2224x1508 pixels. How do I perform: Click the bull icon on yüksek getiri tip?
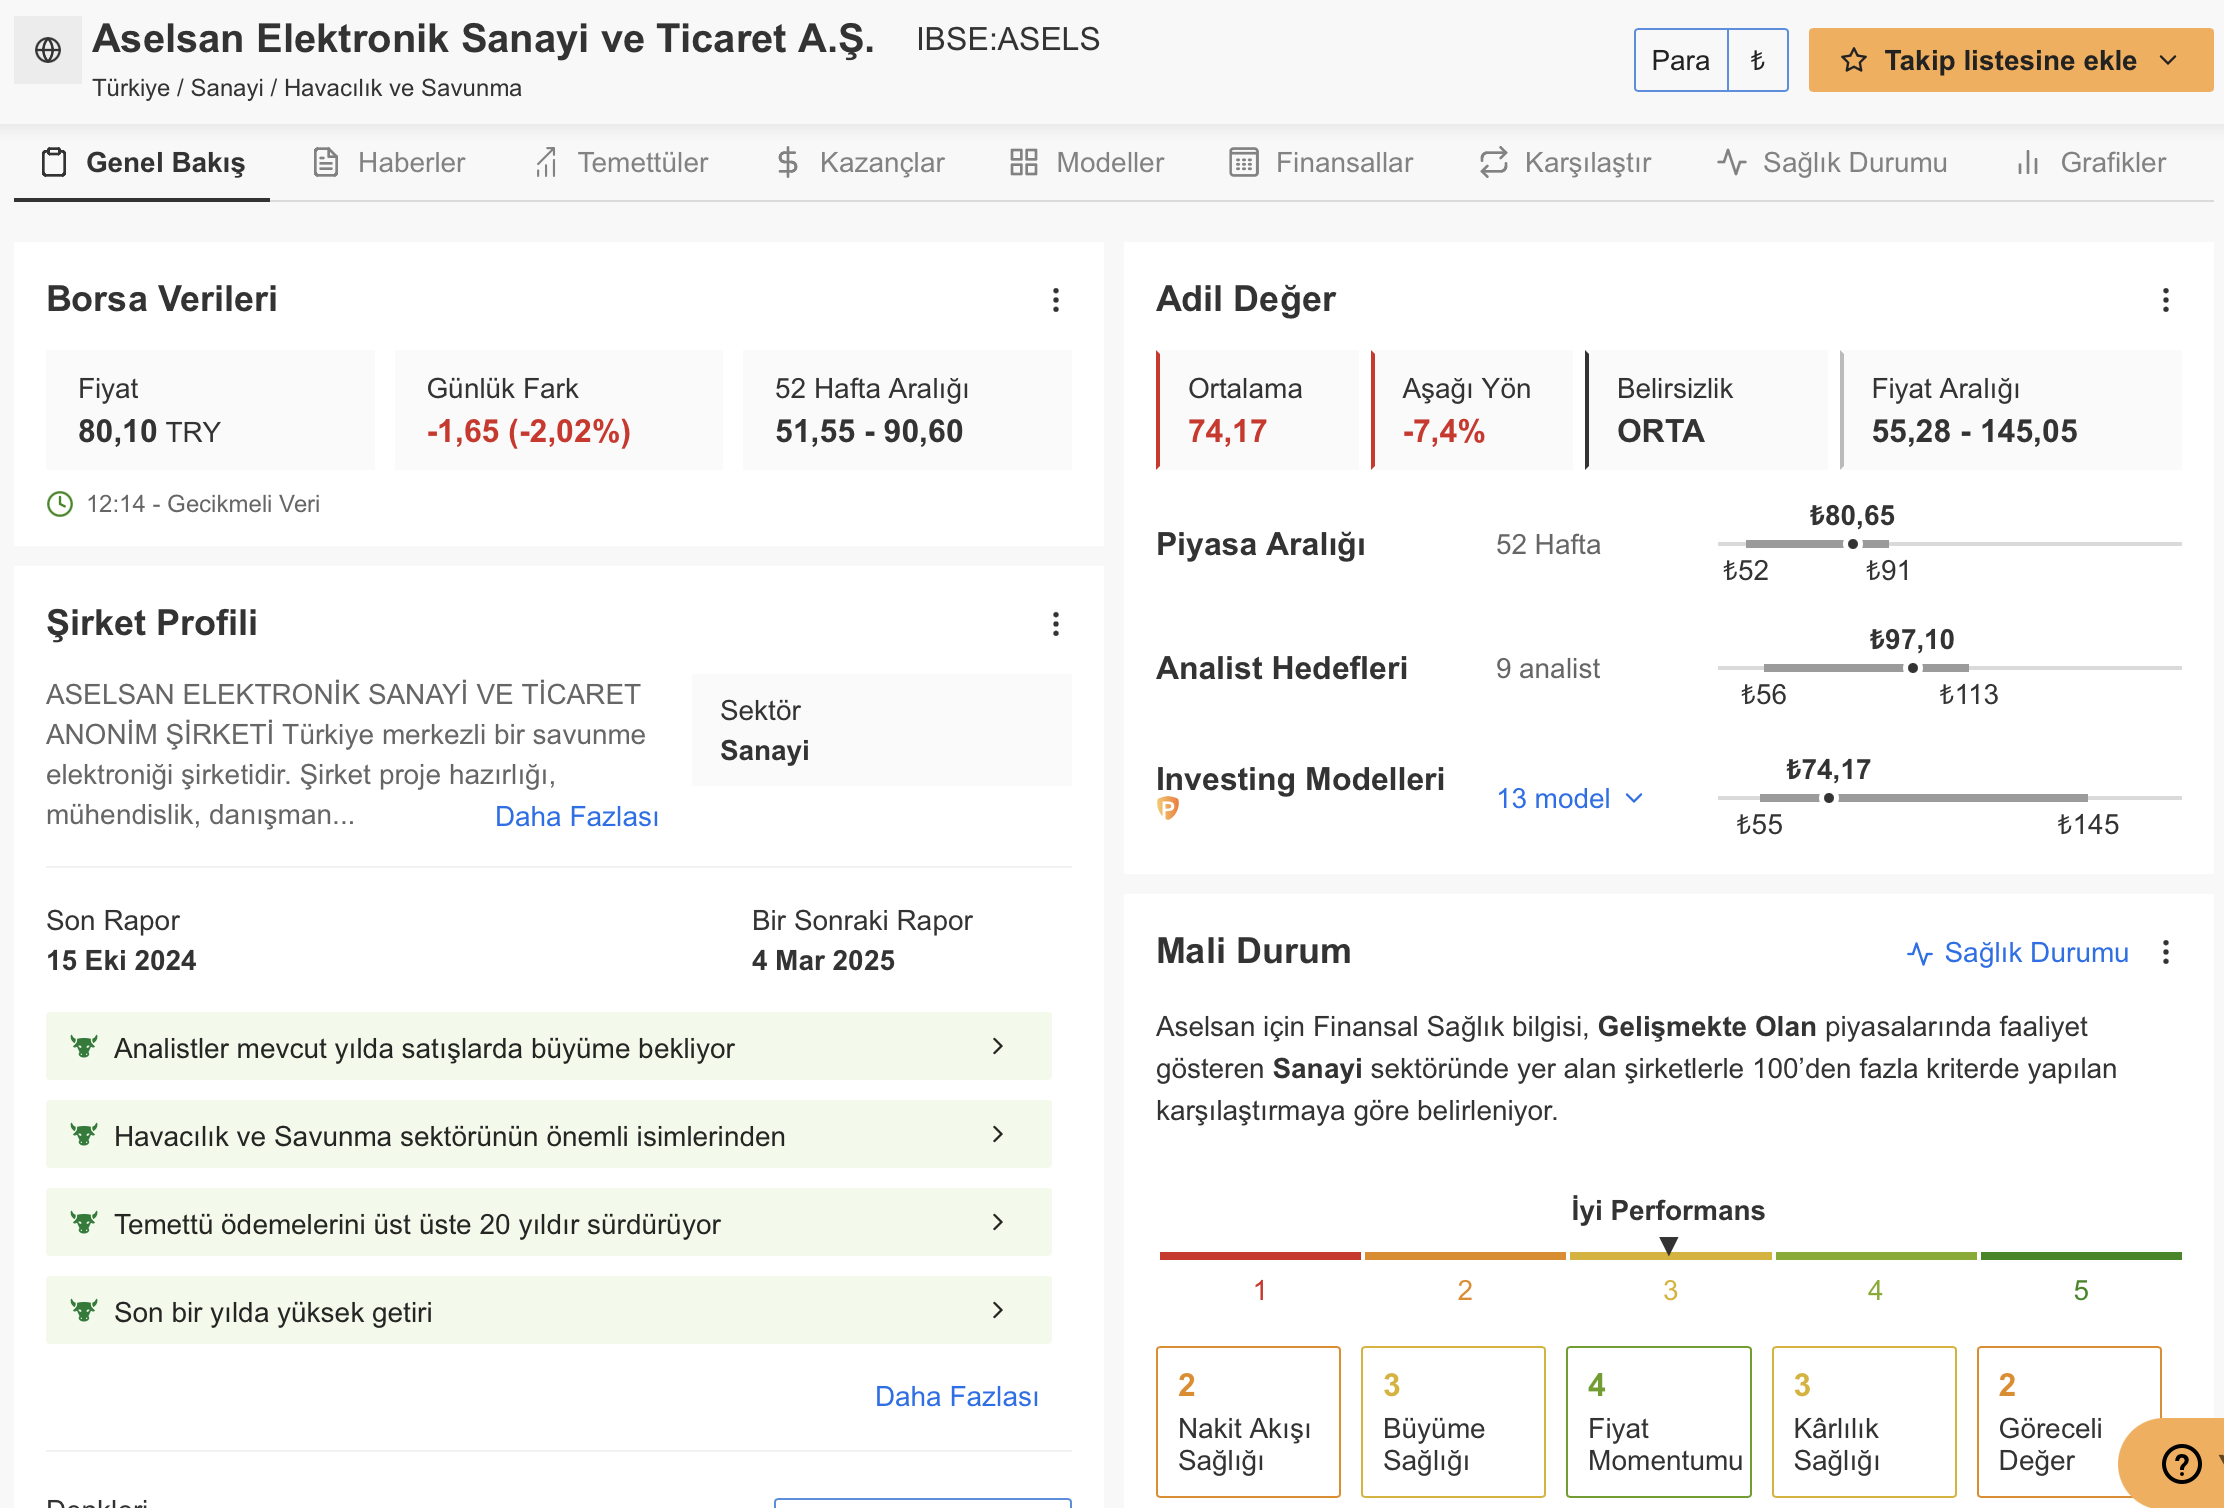point(84,1311)
